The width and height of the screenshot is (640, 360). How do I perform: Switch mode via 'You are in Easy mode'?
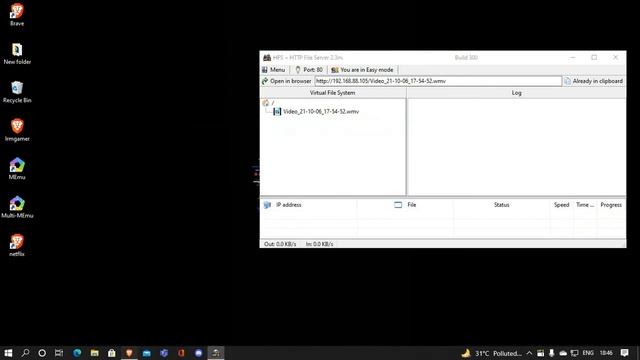click(x=362, y=70)
